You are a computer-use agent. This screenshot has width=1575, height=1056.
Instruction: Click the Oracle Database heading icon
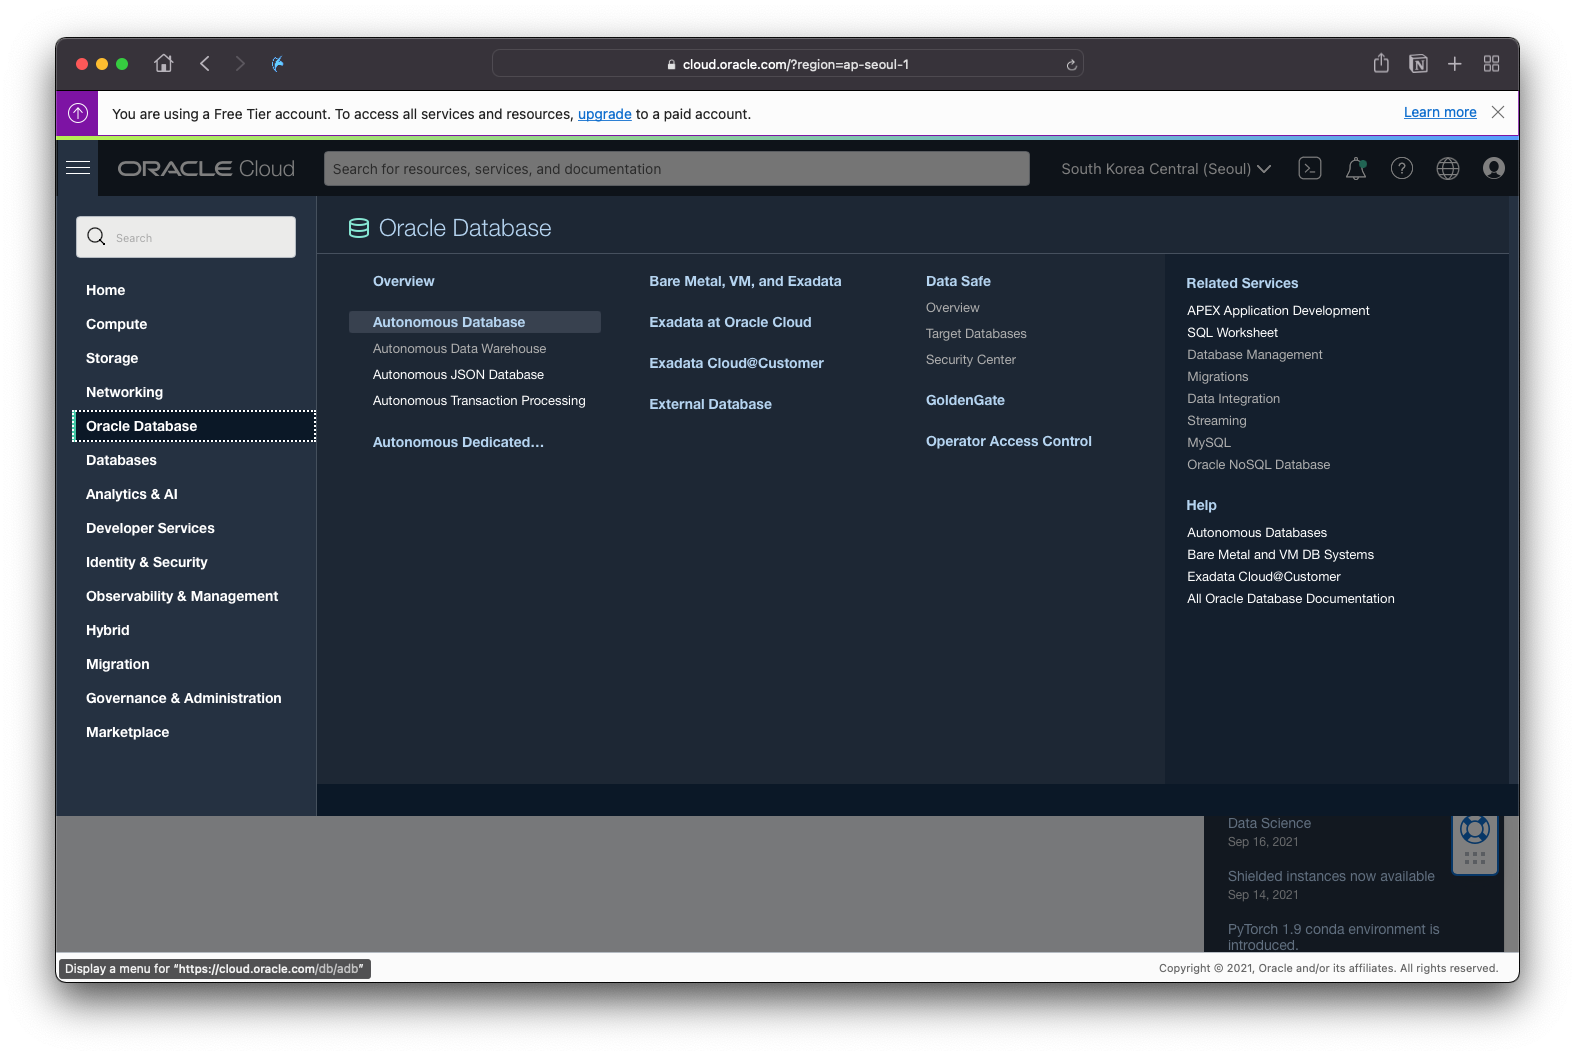click(x=359, y=228)
